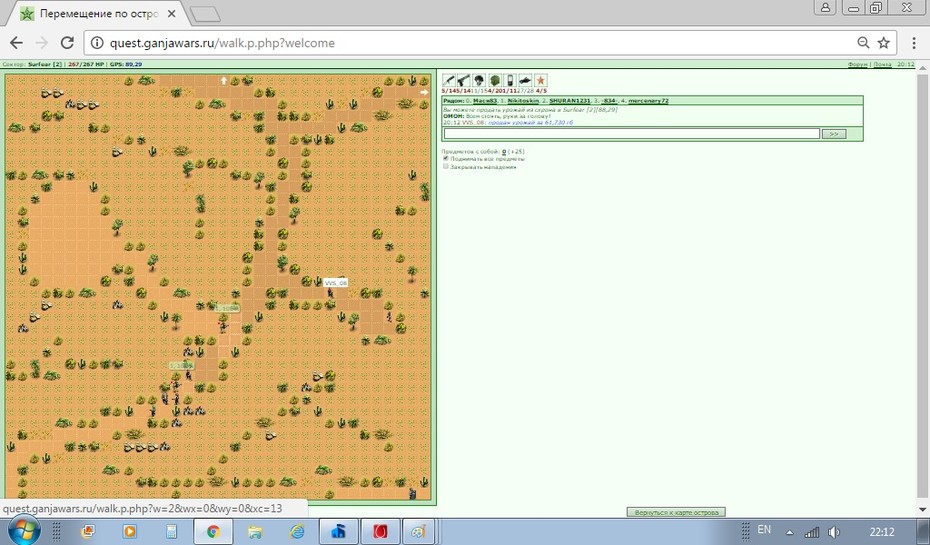
Task: Click the VVS_08 name label on map
Action: coord(335,283)
